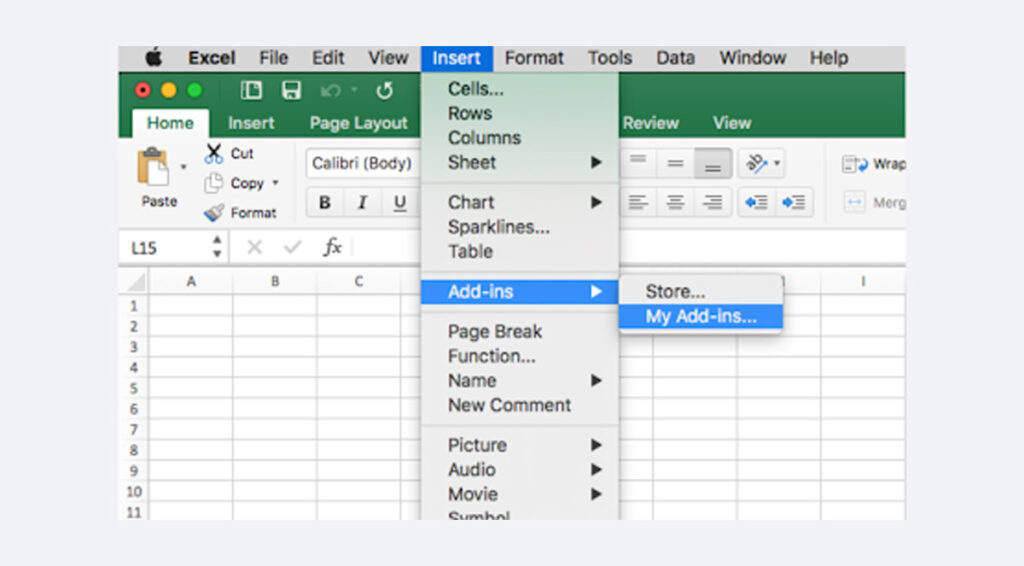Center text horizontally
The image size is (1024, 566).
(675, 202)
